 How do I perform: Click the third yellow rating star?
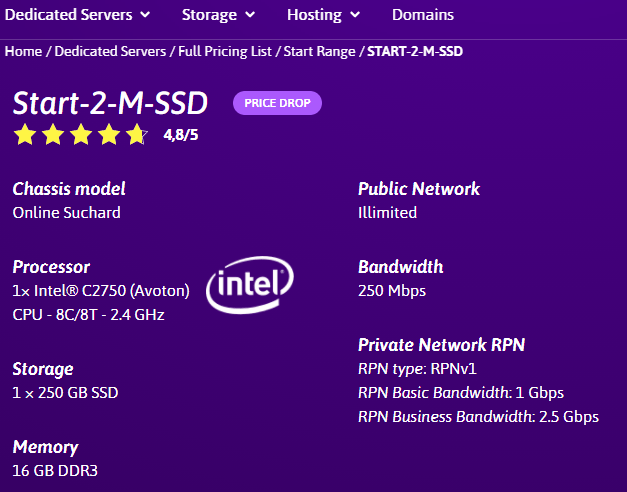click(x=81, y=134)
